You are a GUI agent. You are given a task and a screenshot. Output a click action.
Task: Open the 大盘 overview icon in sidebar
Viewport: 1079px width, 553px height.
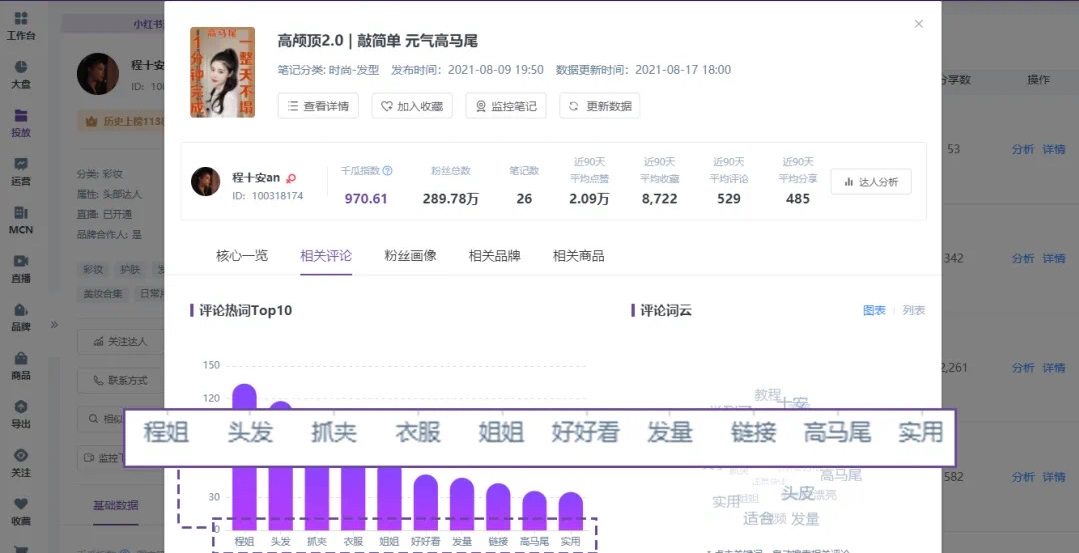(21, 67)
